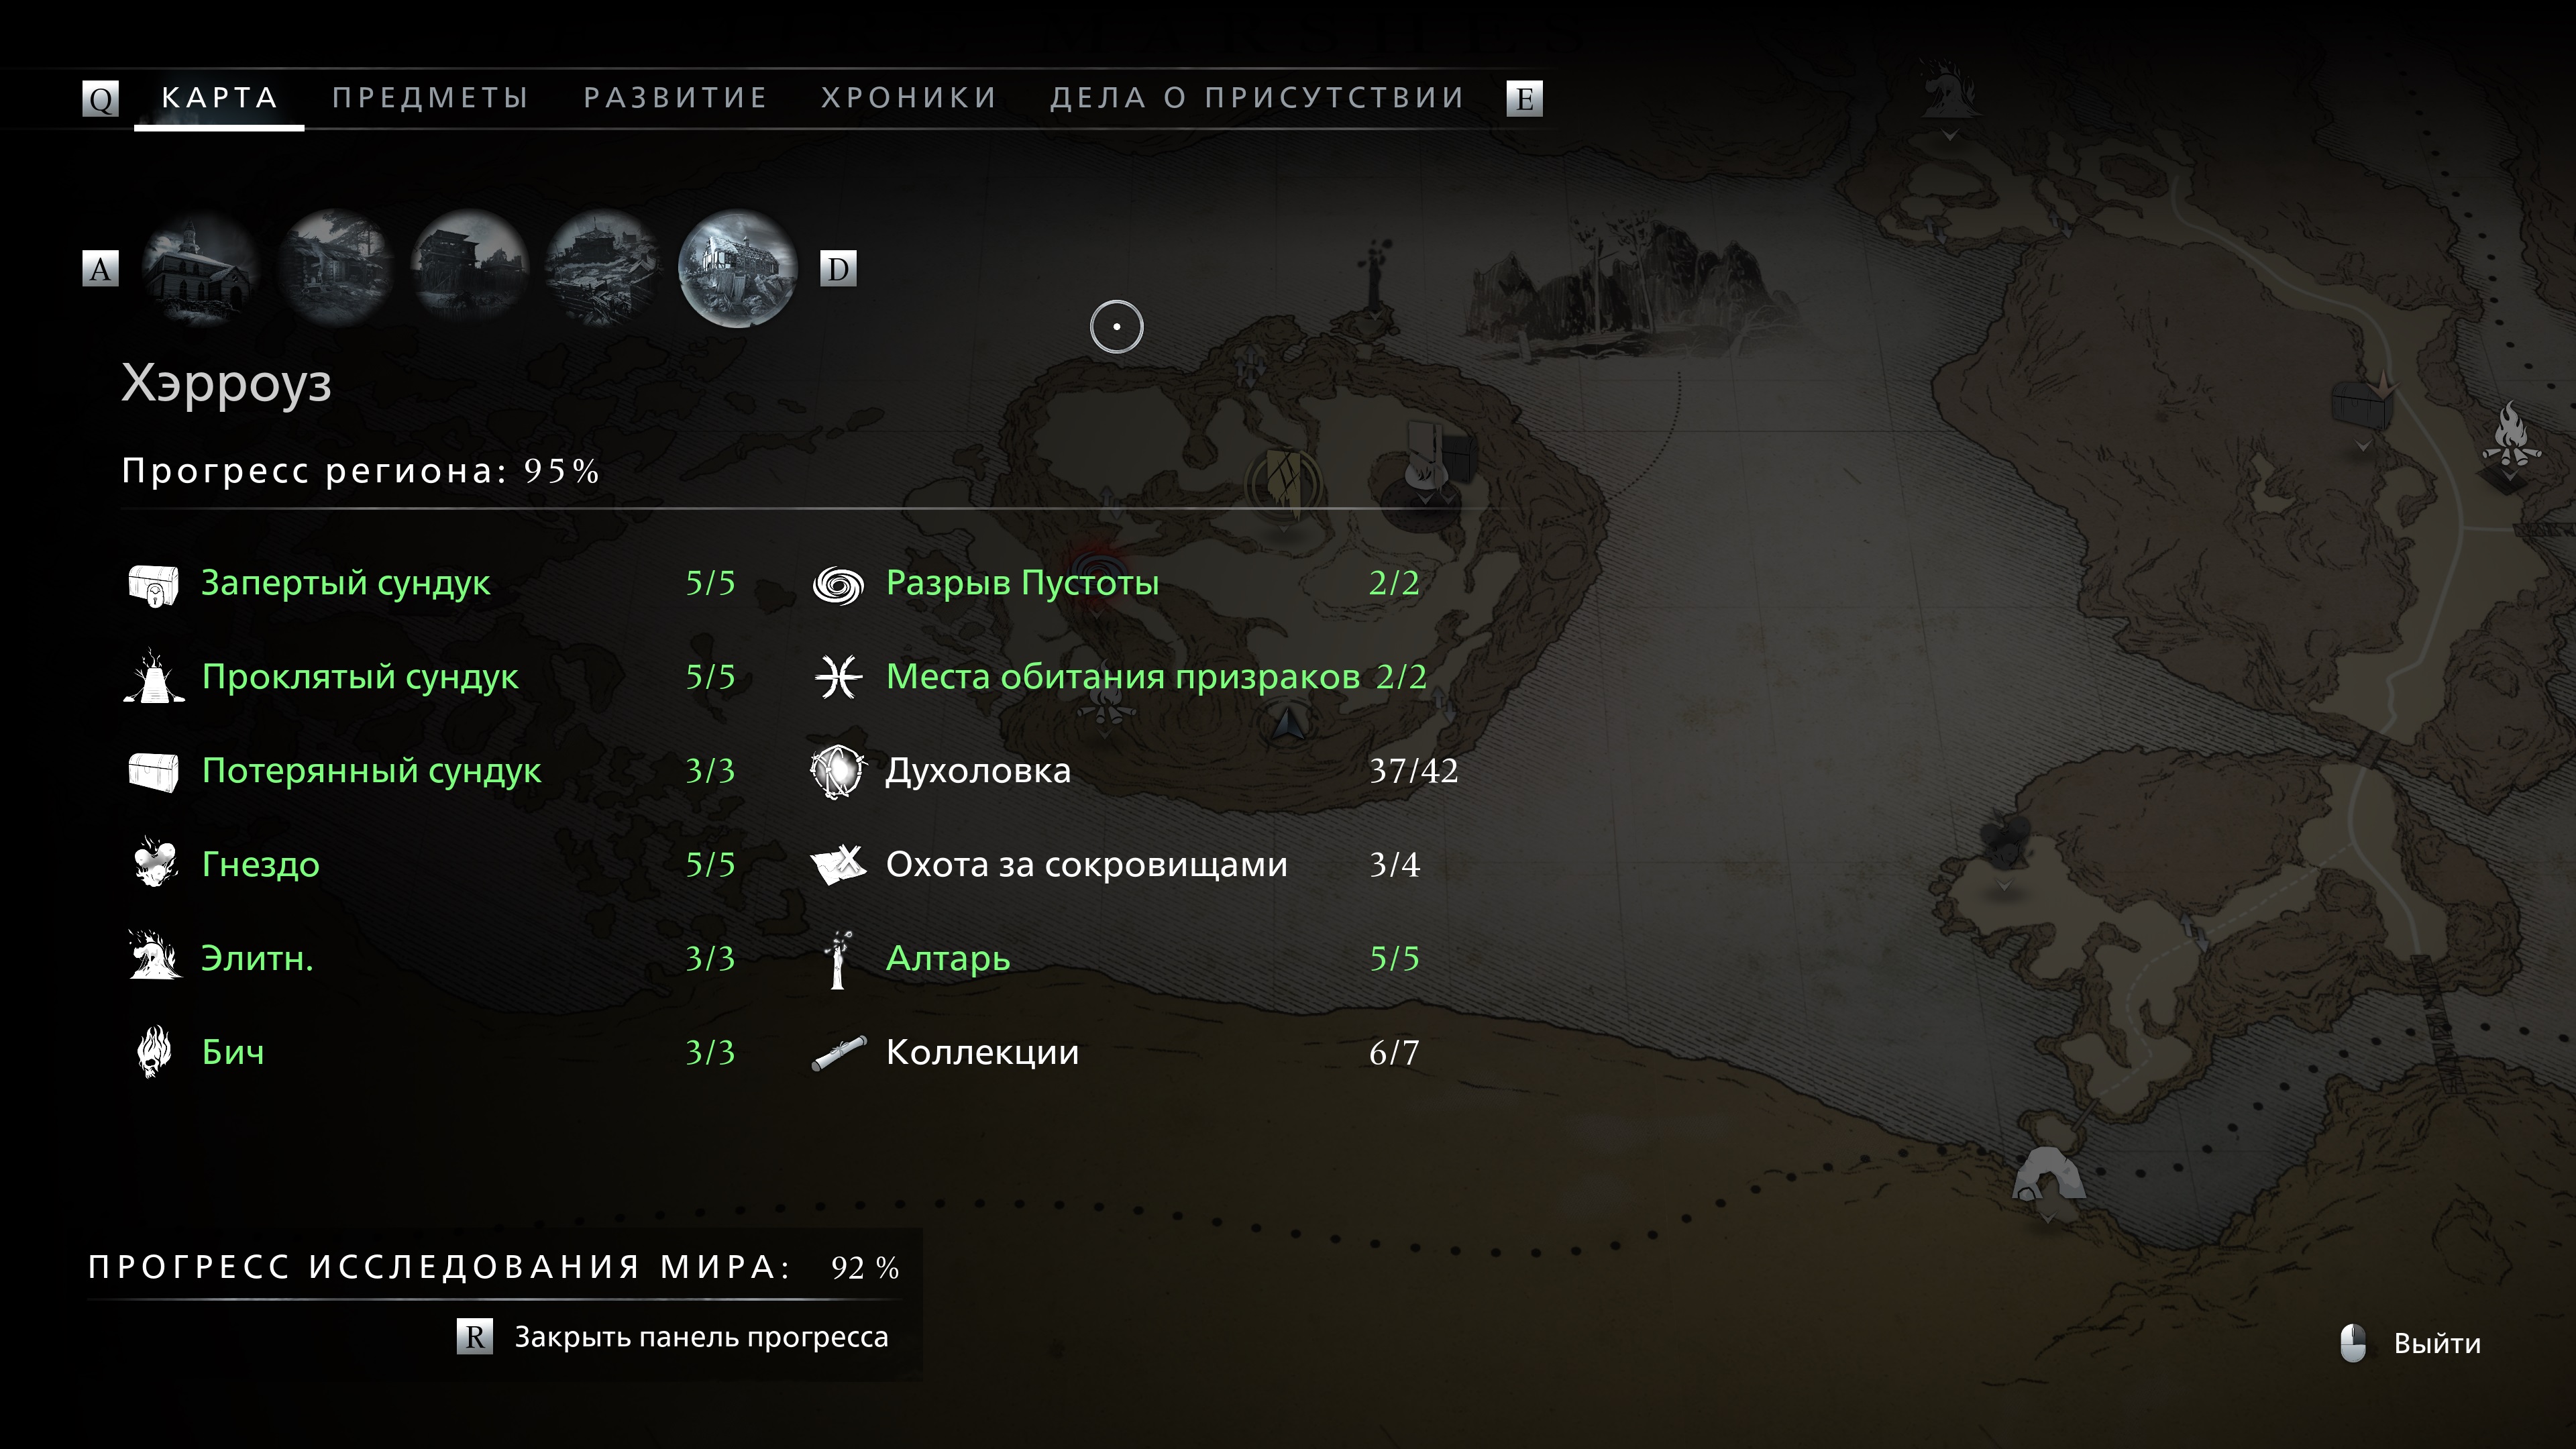
Task: Click the Гнездо nest icon
Action: 155,863
